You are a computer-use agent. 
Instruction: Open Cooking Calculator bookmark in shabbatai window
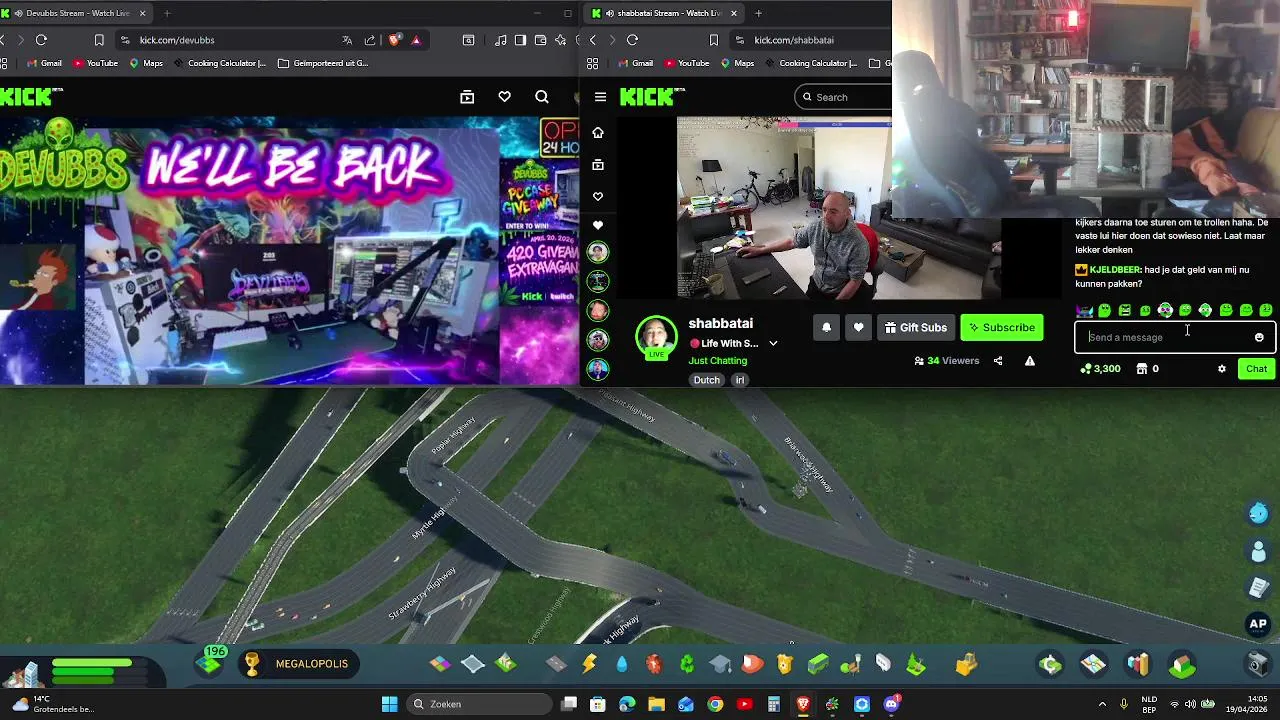coord(809,63)
